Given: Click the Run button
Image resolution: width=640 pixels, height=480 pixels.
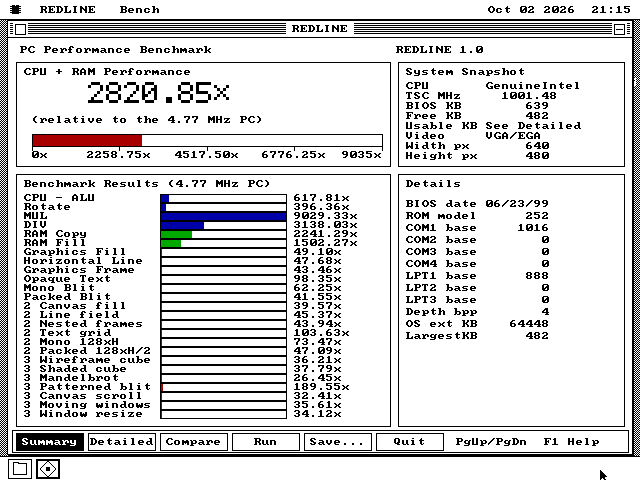Looking at the screenshot, I should click(x=265, y=442).
